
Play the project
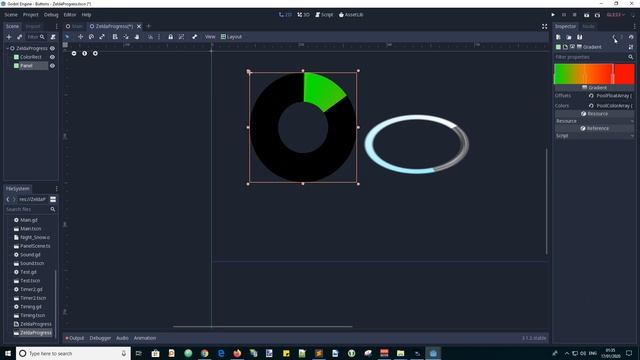coord(553,15)
